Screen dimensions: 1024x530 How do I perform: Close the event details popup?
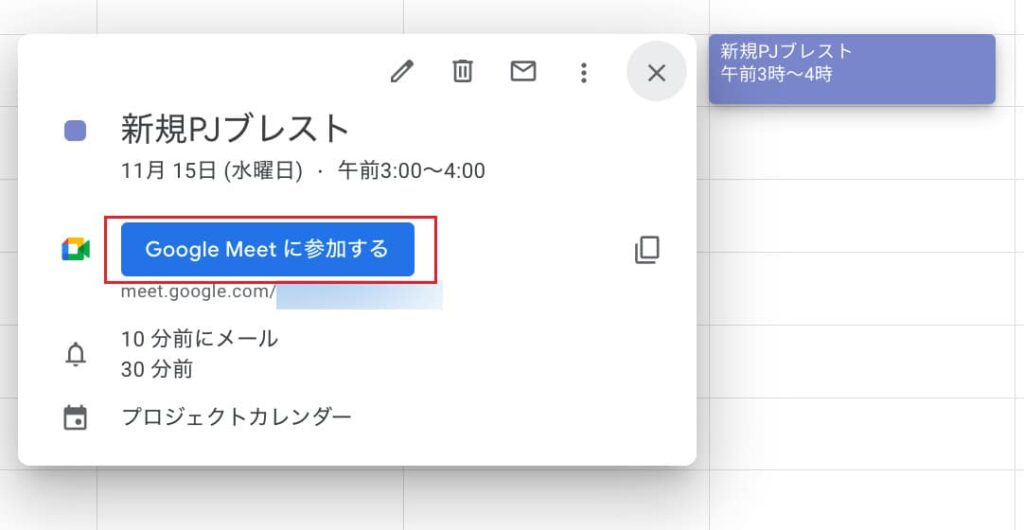point(656,72)
